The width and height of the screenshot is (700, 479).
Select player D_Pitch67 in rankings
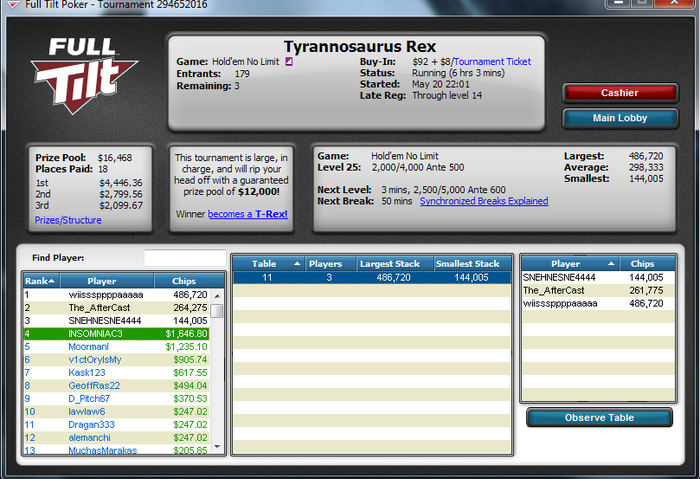[117, 398]
